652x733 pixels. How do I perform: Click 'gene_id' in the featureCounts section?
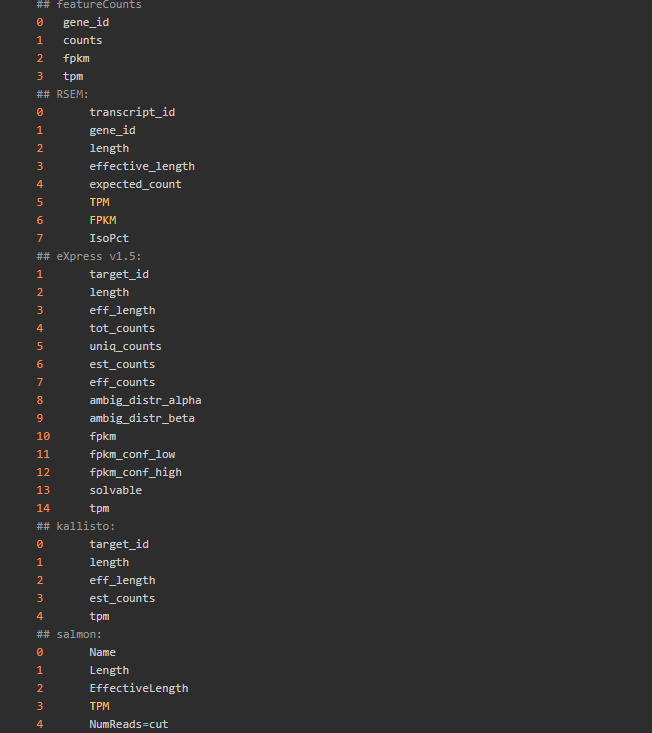coord(86,22)
